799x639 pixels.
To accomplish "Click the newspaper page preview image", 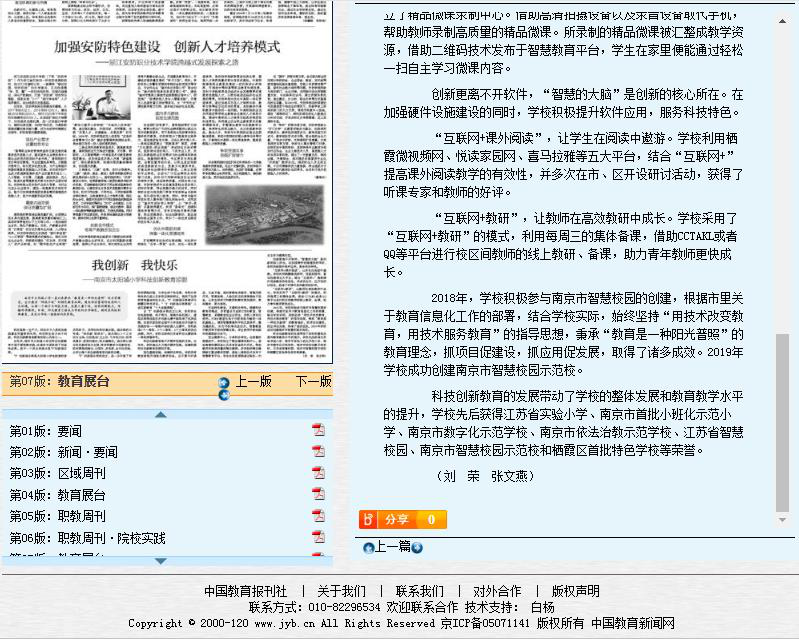I will click(x=166, y=180).
